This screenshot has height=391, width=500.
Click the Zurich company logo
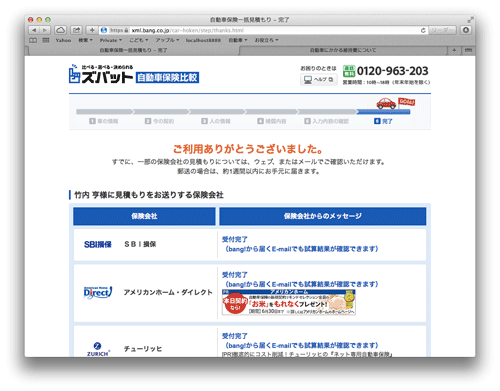pos(97,349)
